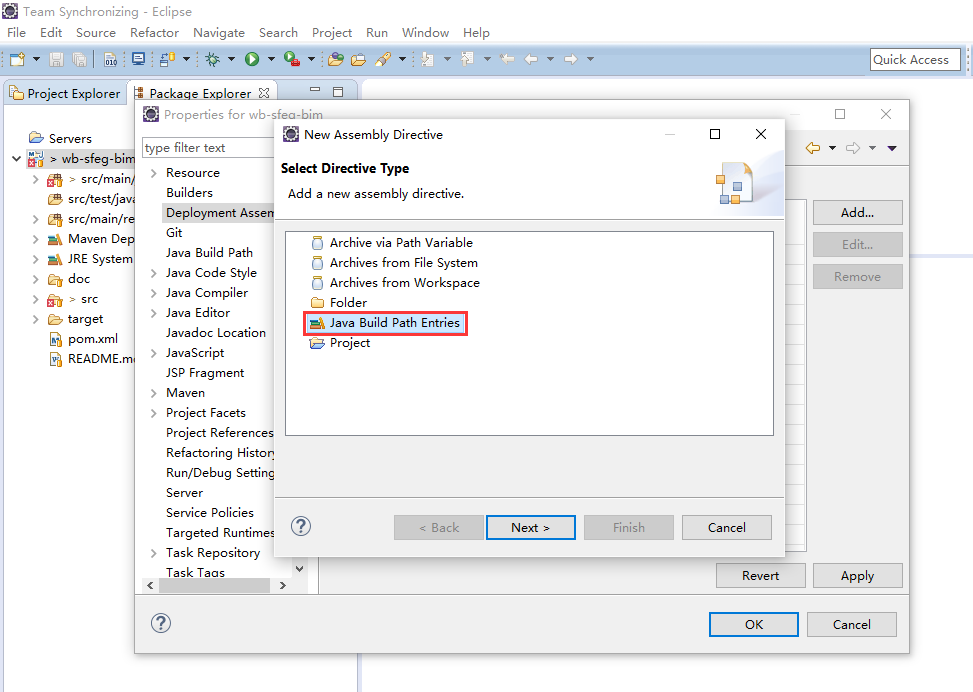Click the green Run toolbar icon

[x=252, y=59]
